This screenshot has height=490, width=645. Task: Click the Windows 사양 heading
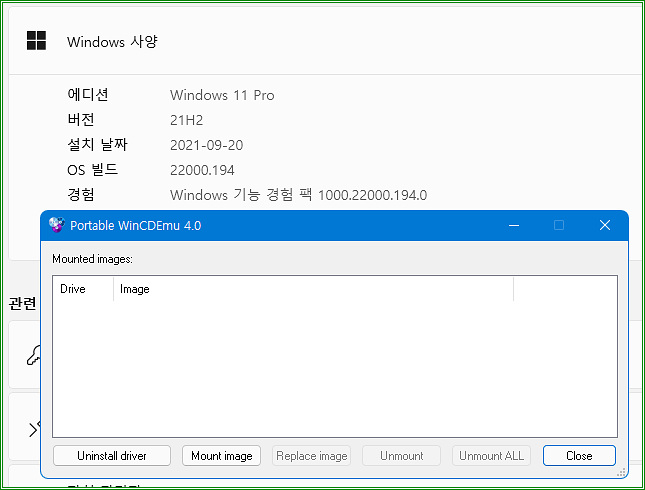[x=112, y=42]
